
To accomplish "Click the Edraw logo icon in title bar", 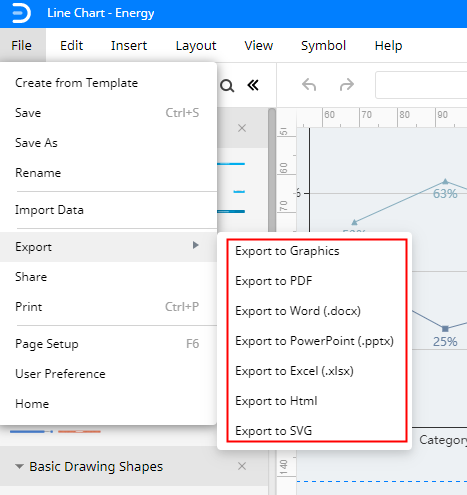I will (21, 13).
